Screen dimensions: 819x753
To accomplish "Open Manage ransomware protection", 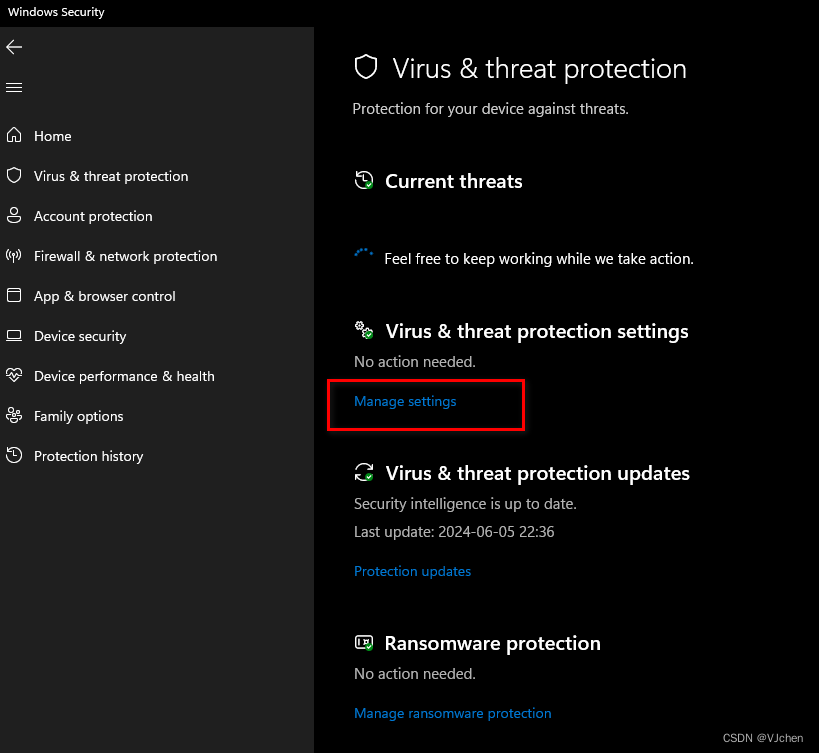I will point(452,713).
